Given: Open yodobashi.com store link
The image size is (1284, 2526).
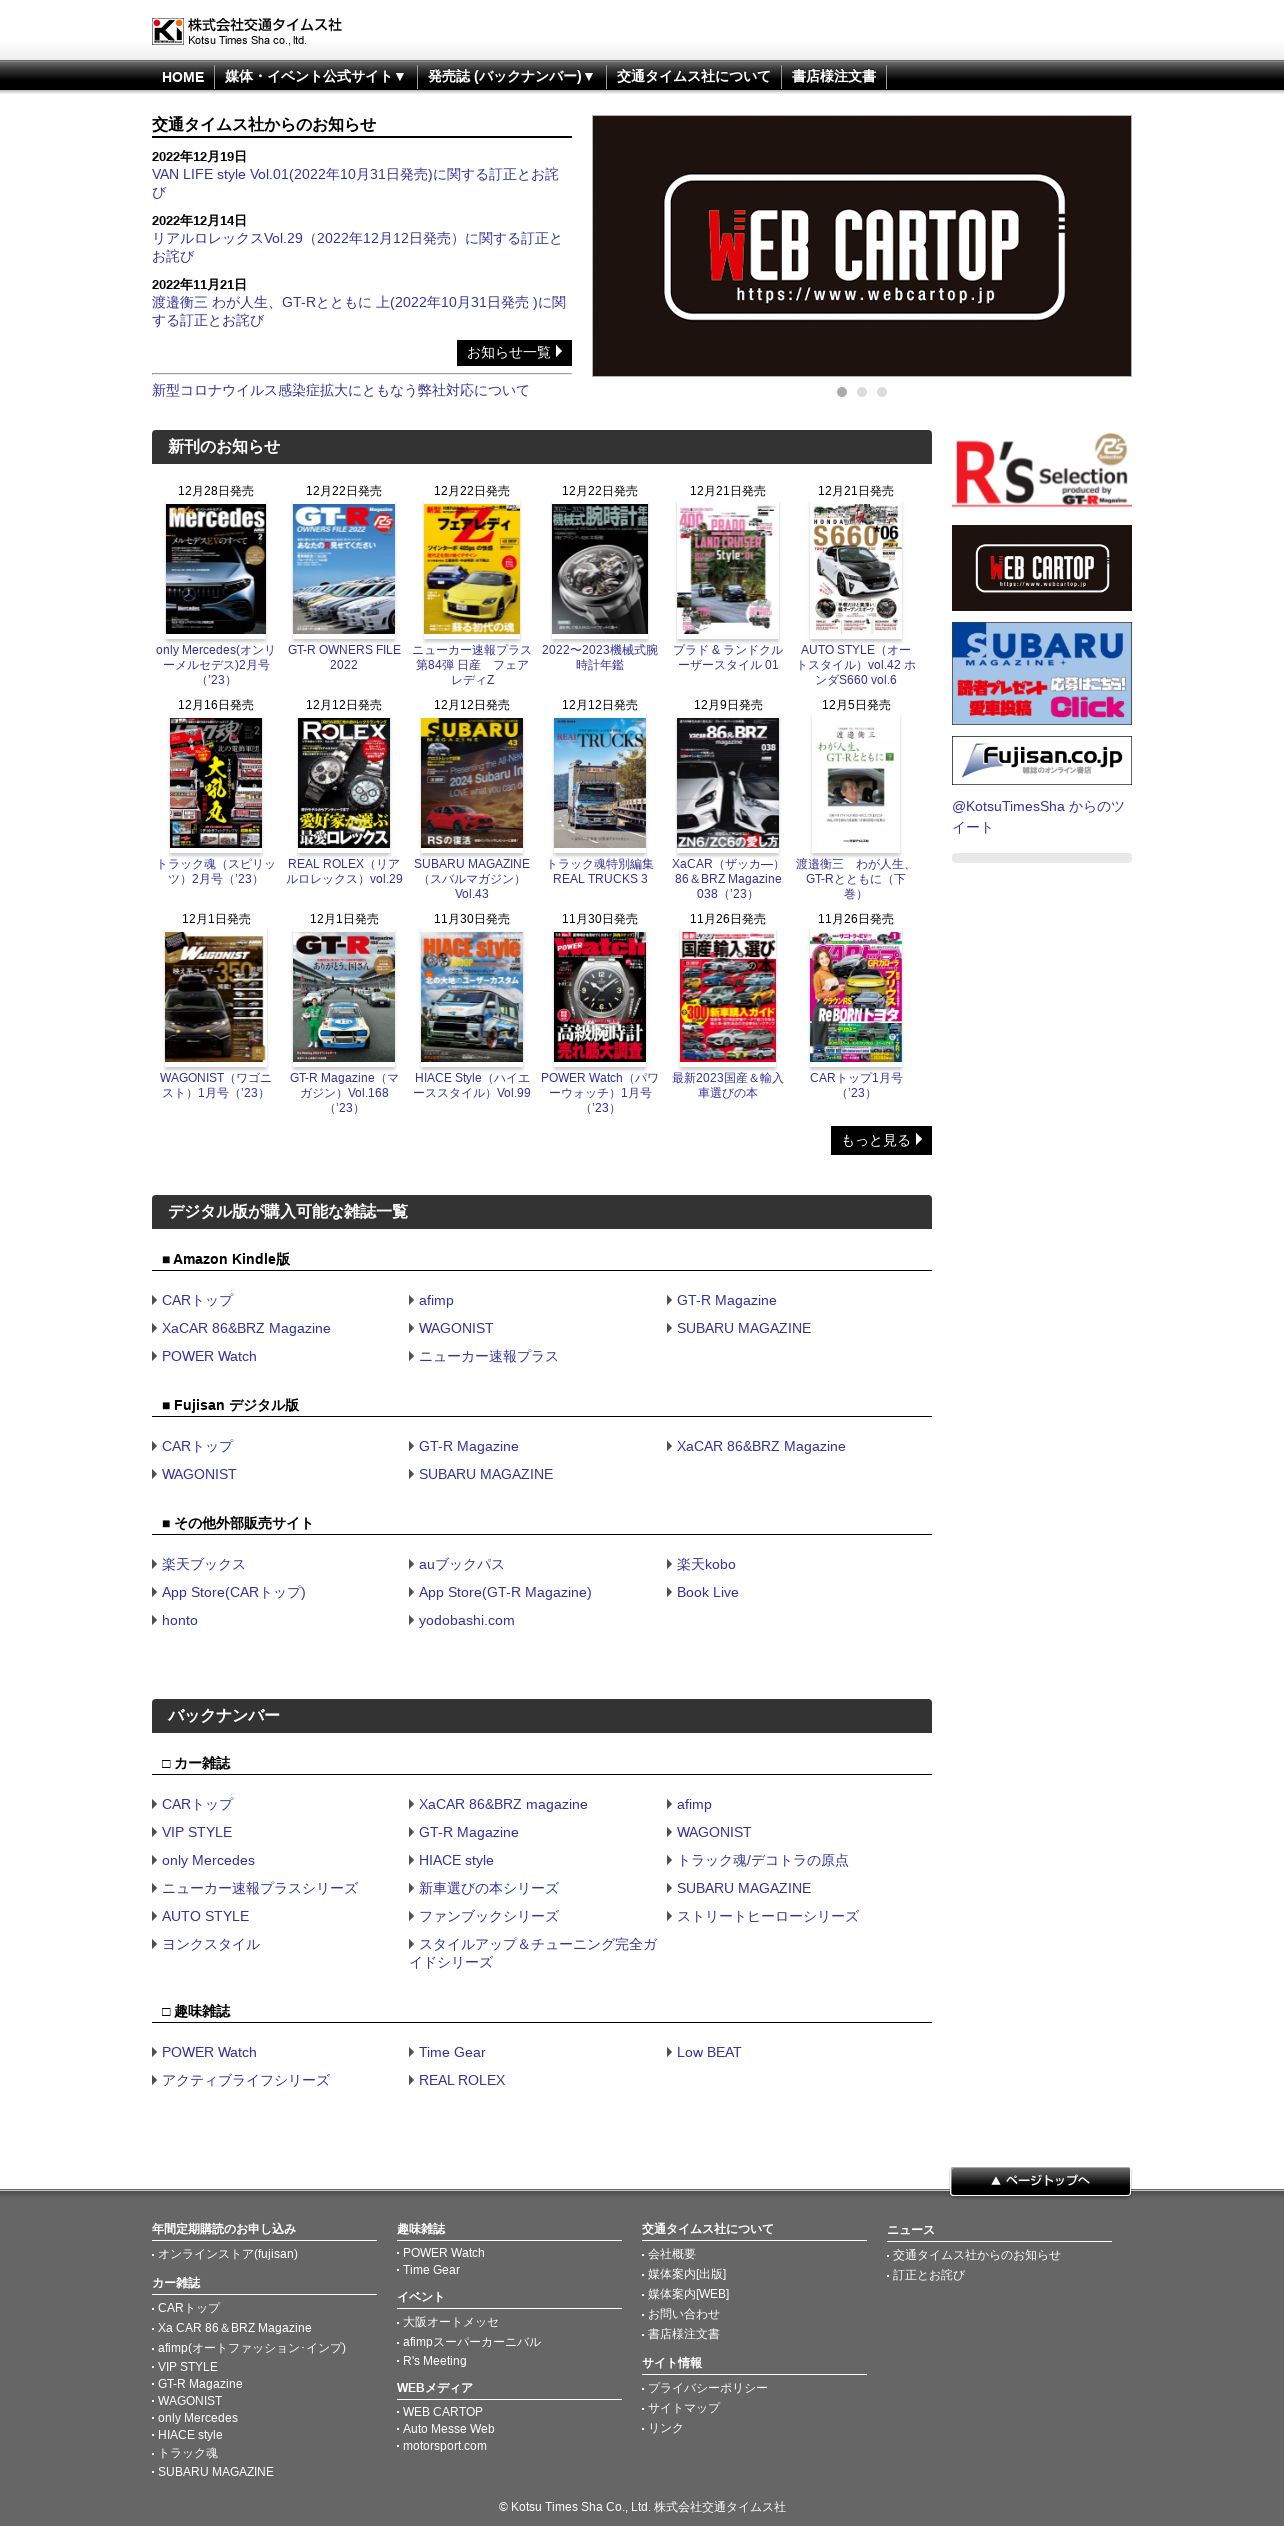Looking at the screenshot, I should (x=466, y=1621).
